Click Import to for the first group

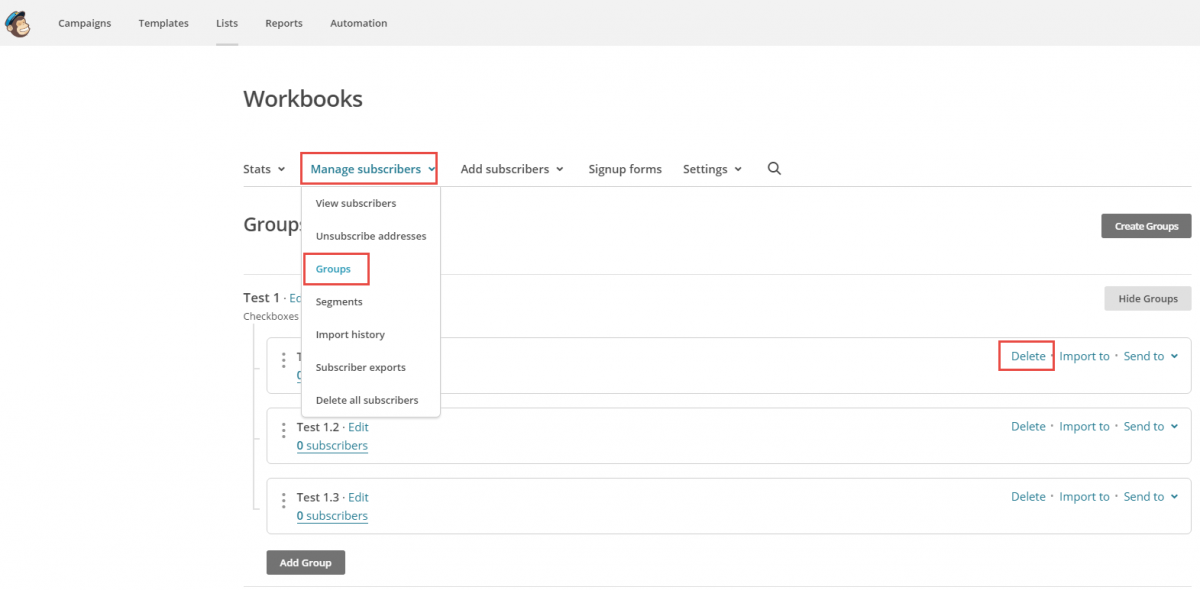(x=1084, y=356)
